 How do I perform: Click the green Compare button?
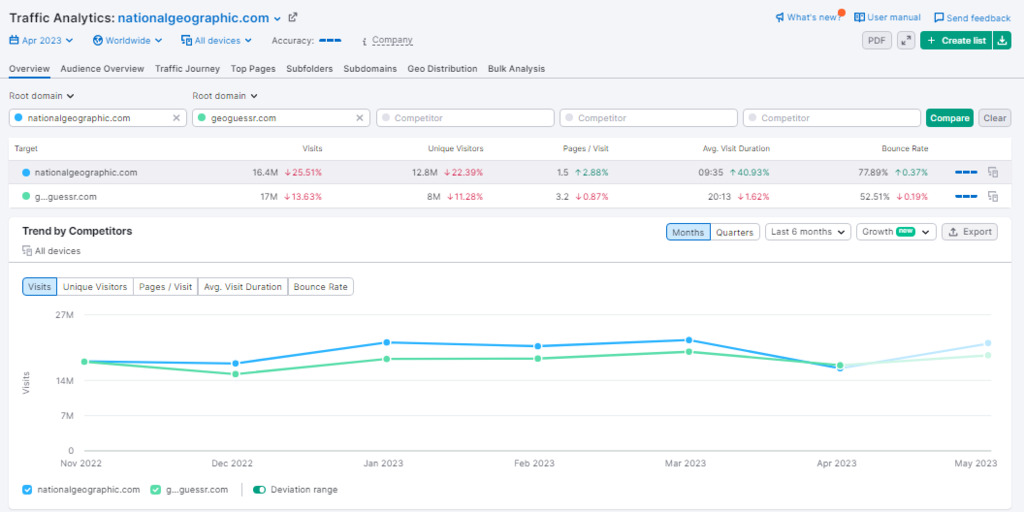[950, 118]
